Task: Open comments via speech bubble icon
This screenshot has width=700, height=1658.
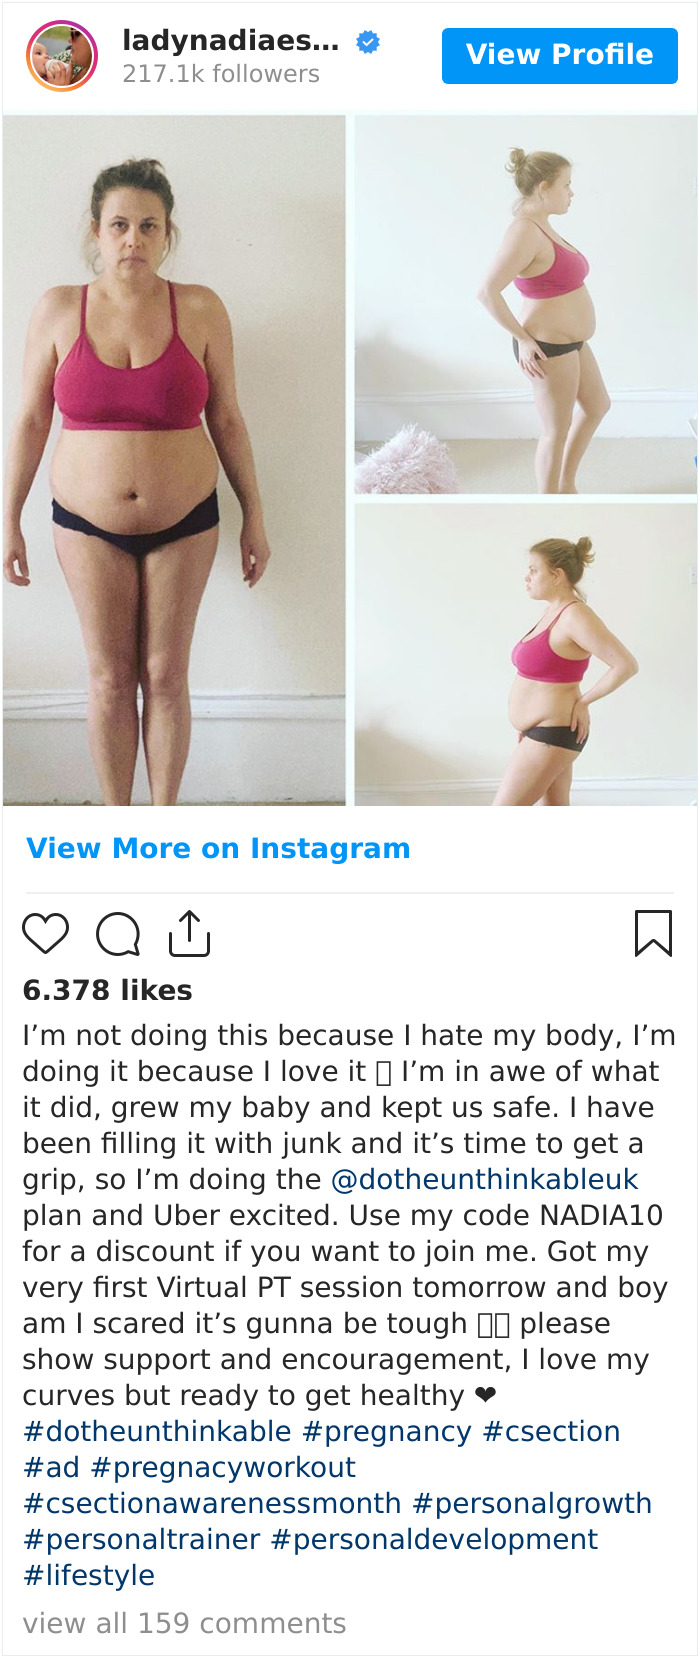Action: (118, 935)
